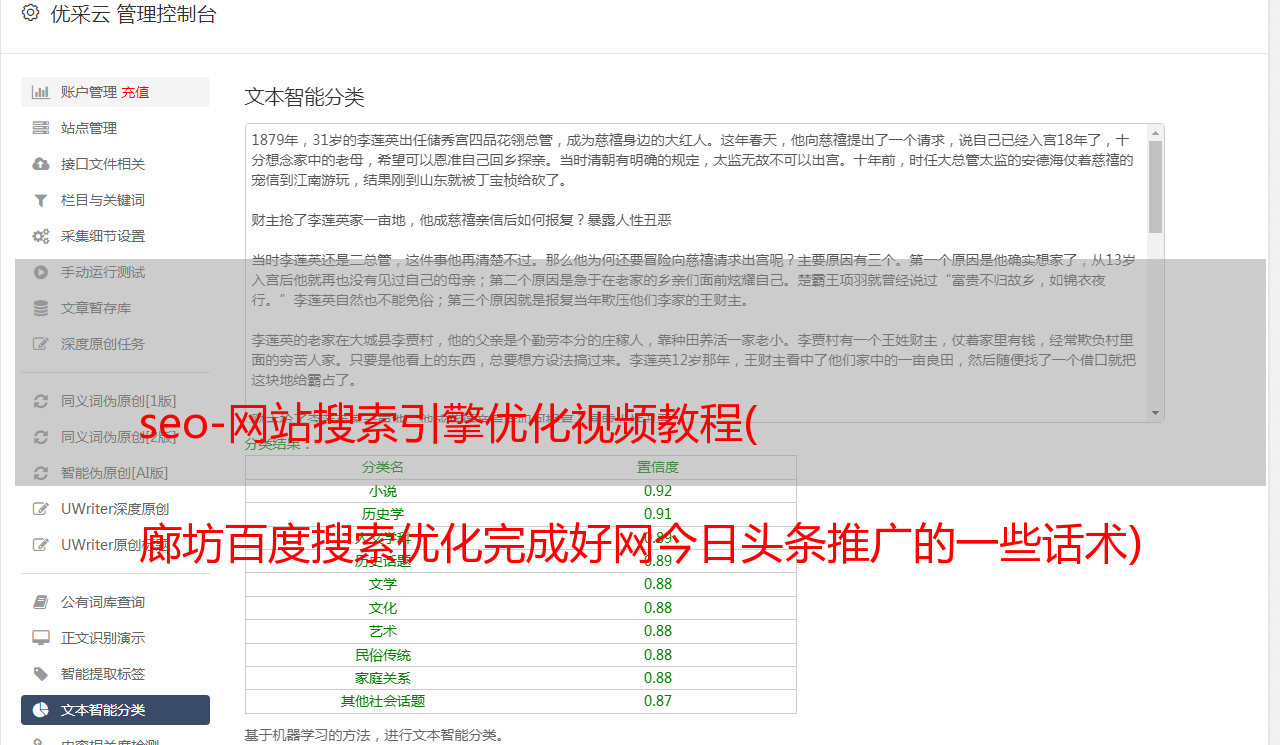Click the 优采云 管理控制台 title
Viewport: 1280px width, 745px height.
(x=133, y=14)
